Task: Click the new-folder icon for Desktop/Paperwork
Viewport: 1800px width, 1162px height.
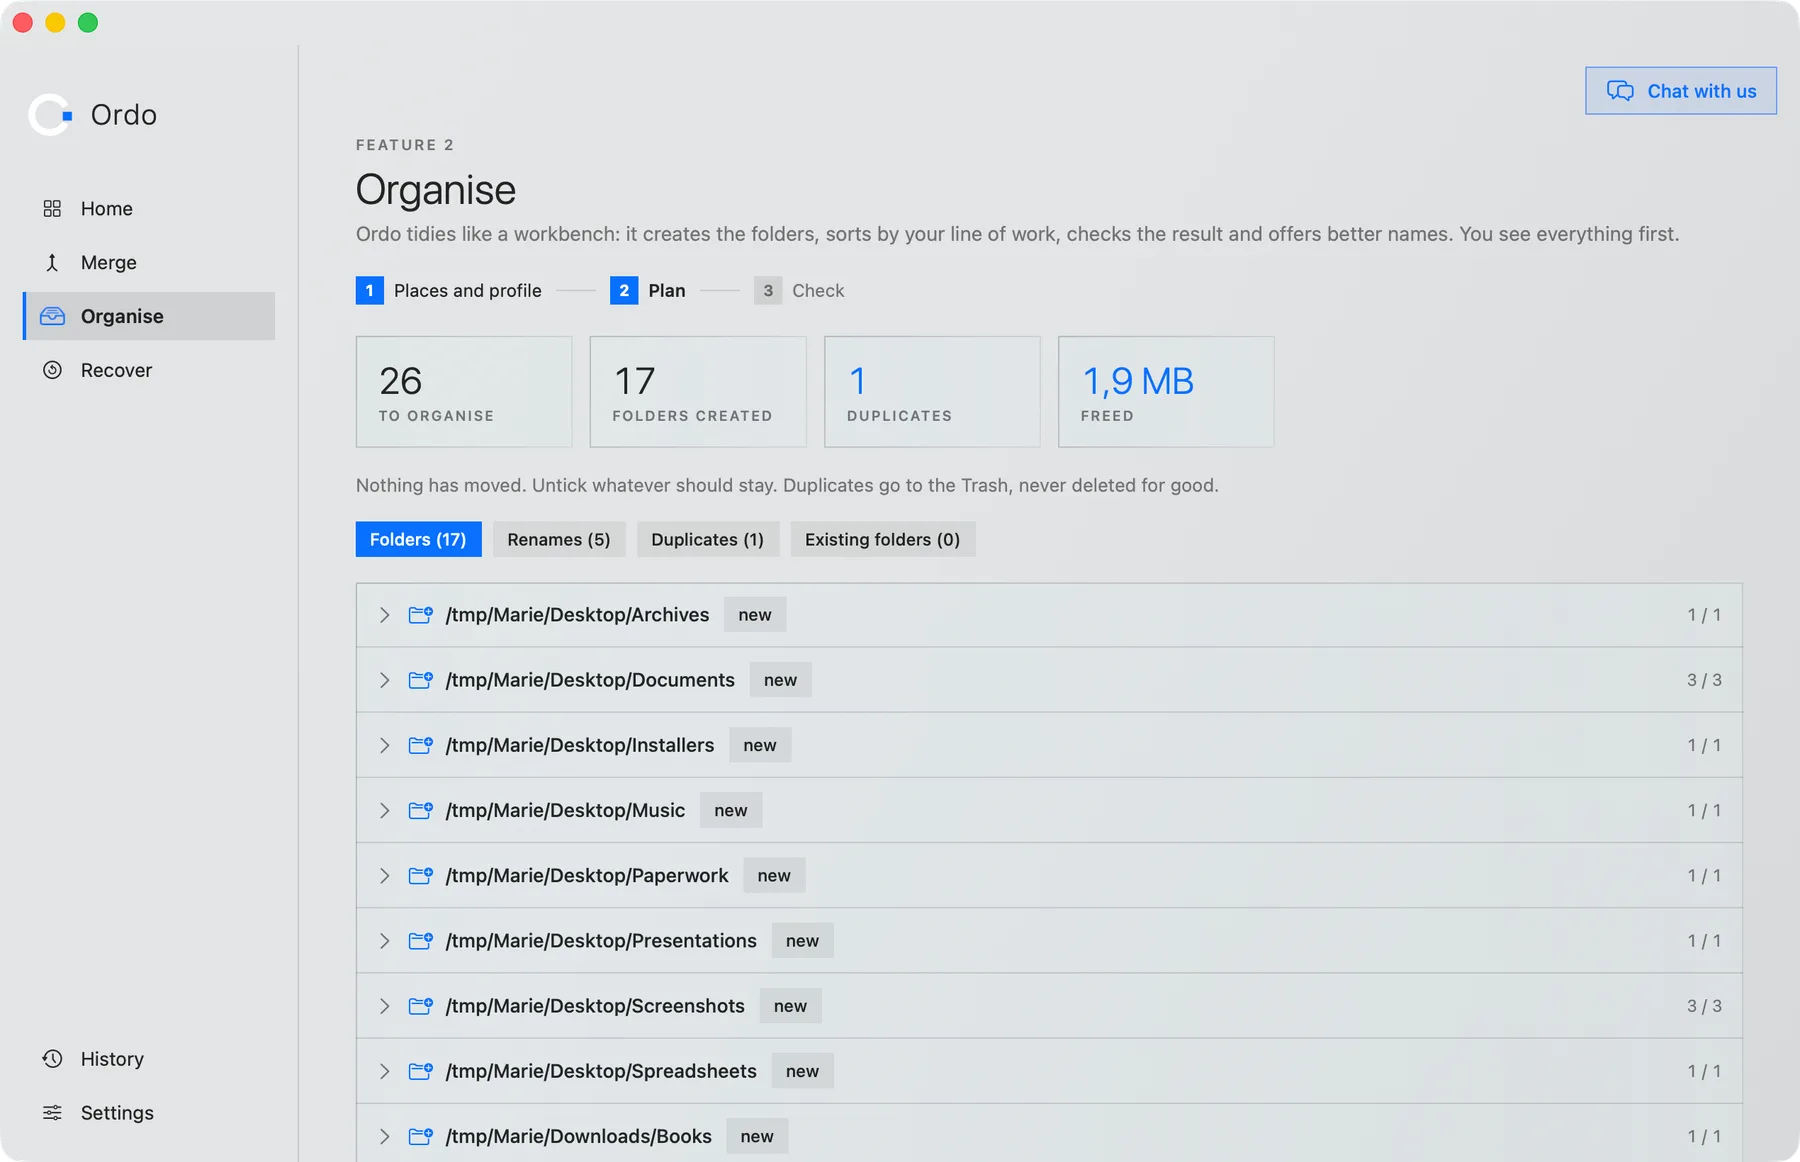Action: tap(421, 875)
